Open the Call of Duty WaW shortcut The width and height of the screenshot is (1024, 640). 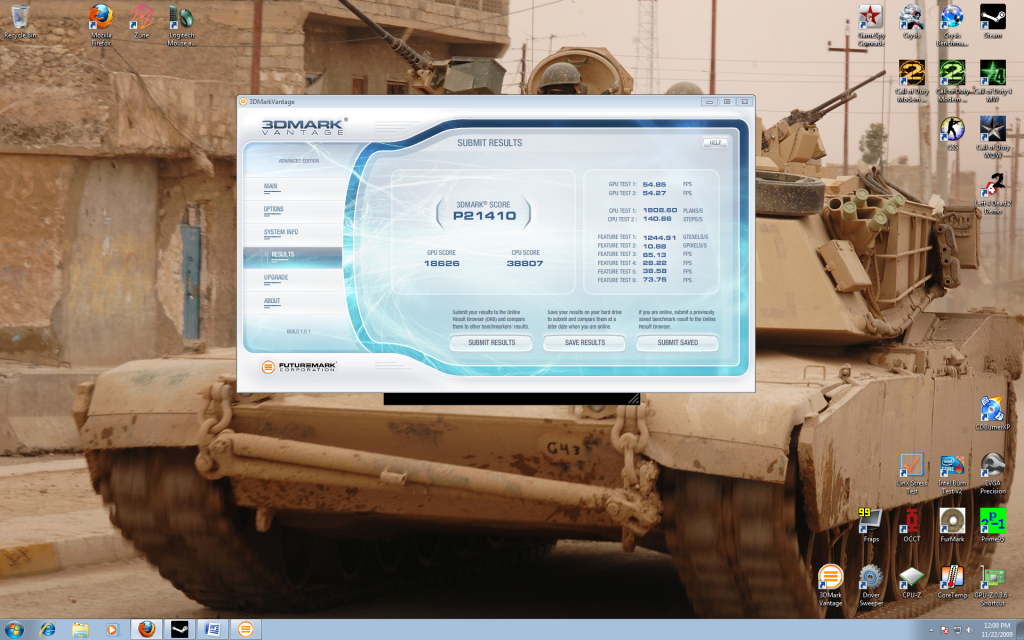[993, 137]
